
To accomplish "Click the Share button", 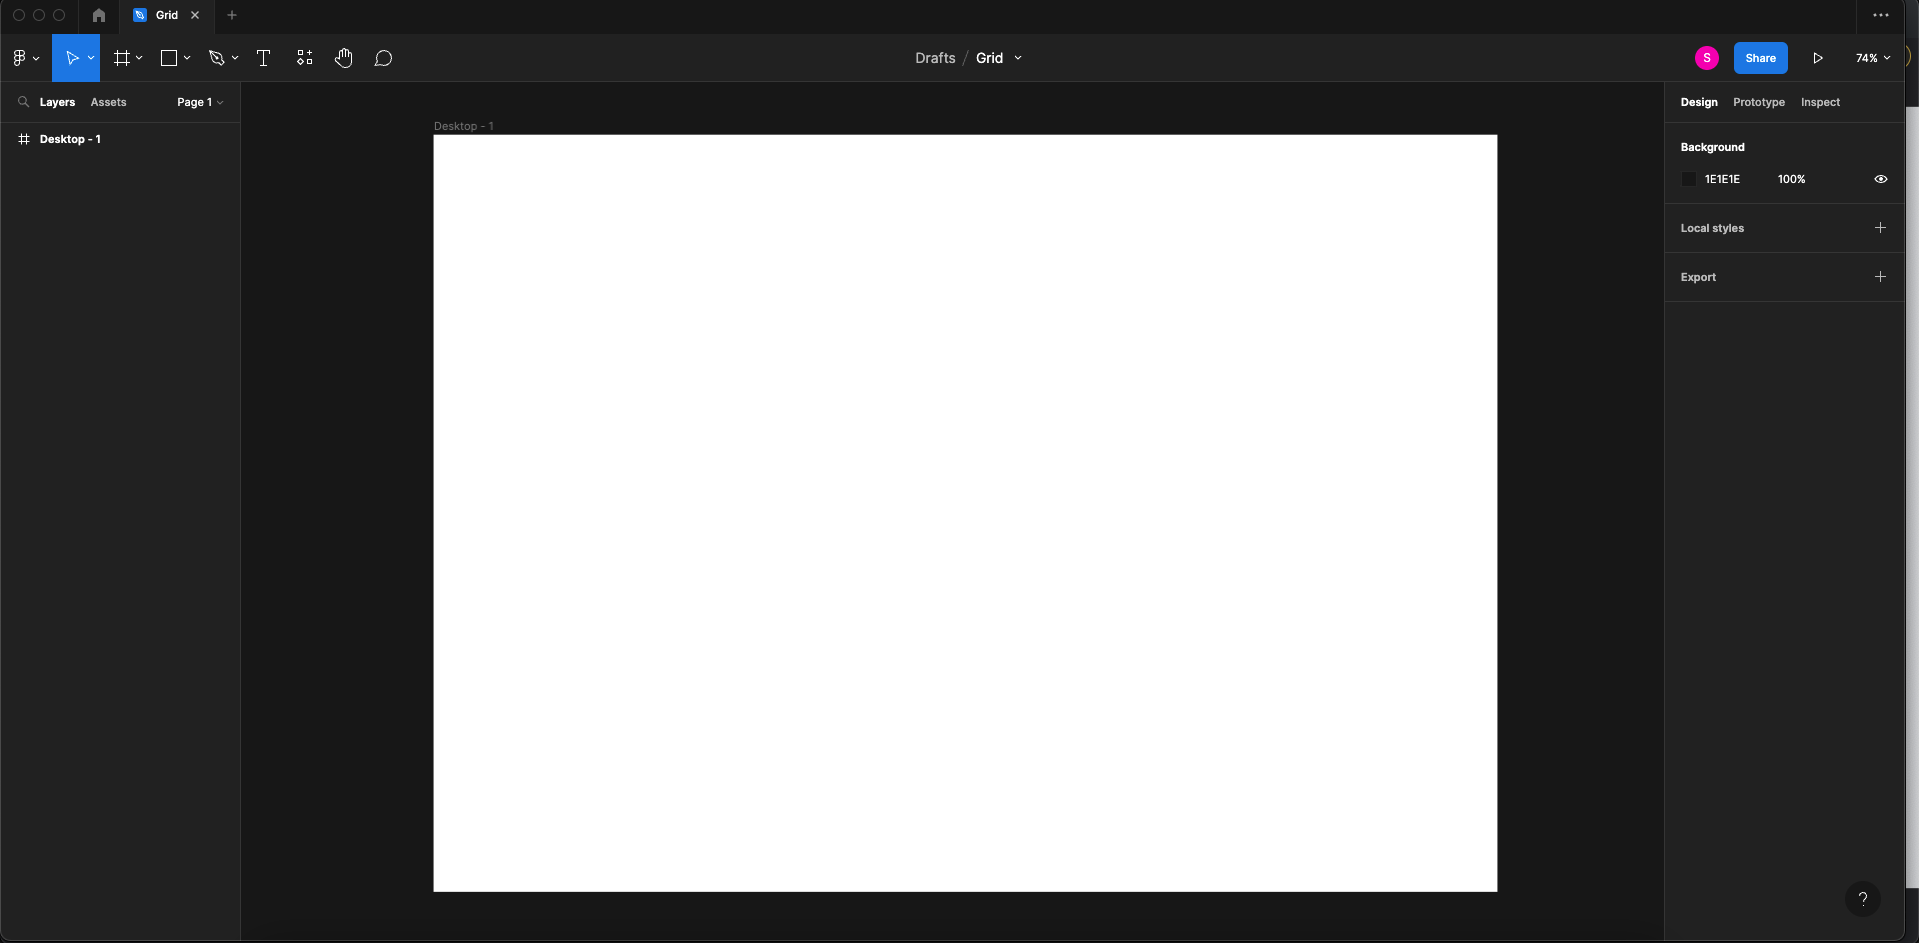I will tap(1759, 57).
